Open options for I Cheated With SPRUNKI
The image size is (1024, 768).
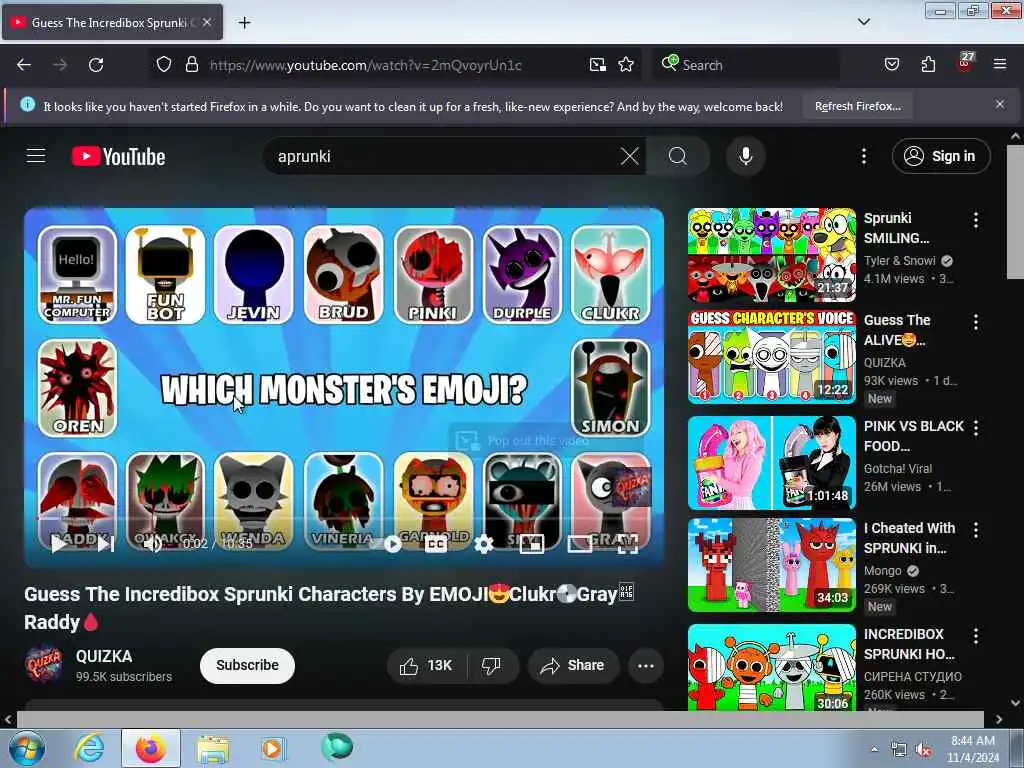[976, 530]
